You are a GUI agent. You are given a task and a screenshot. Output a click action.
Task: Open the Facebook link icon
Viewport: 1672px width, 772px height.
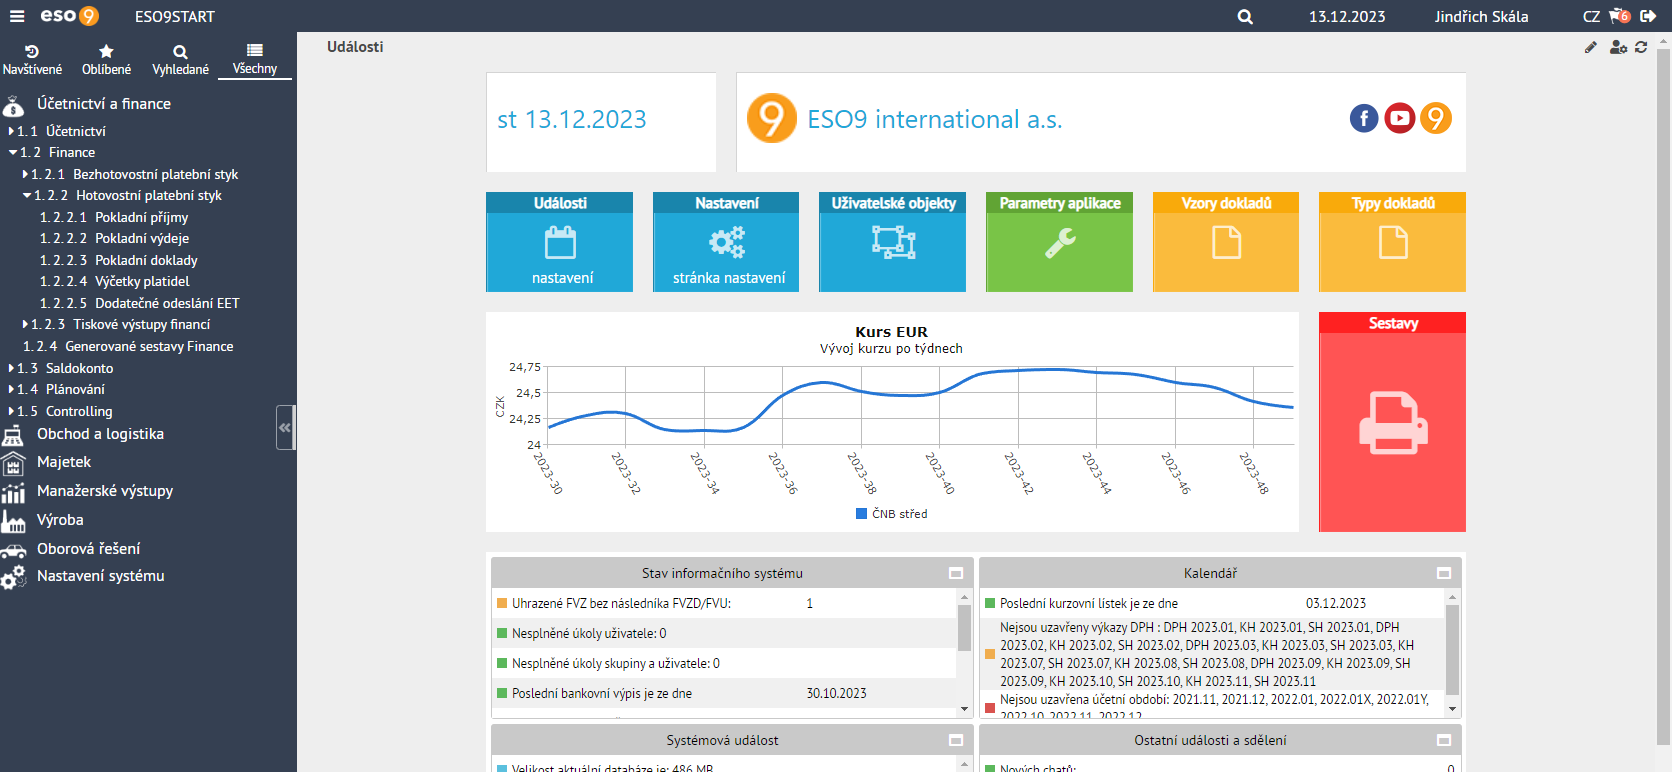click(1364, 118)
